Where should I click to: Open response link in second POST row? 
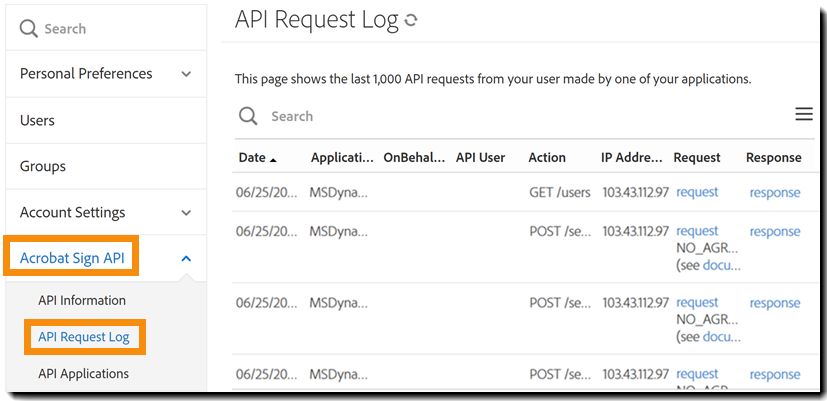775,303
